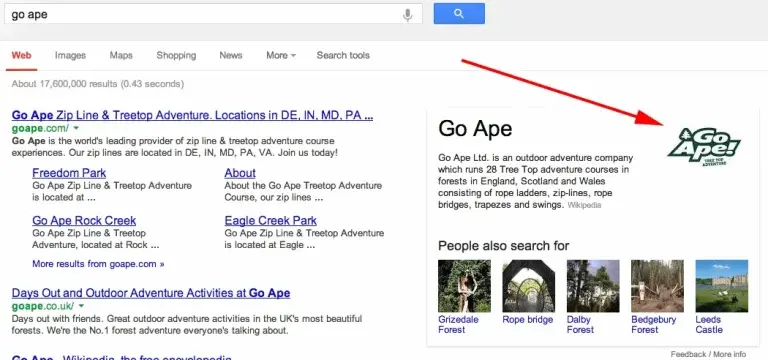Image resolution: width=768 pixels, height=360 pixels.
Task: Click the Wikipedia source link in the panel
Action: click(x=584, y=205)
